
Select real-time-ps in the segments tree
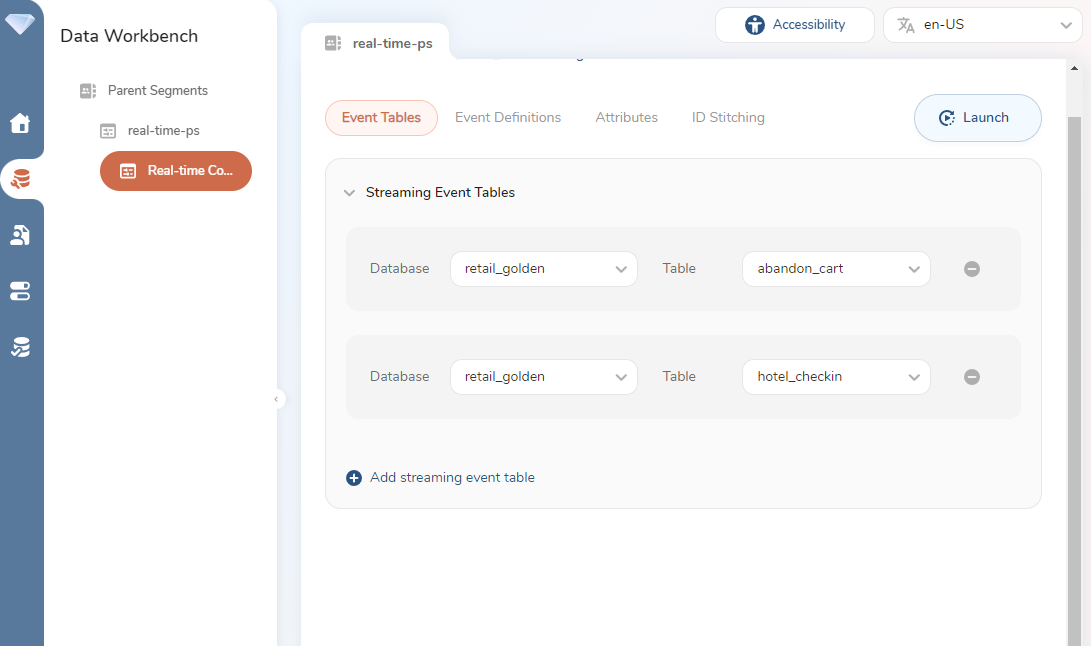coord(163,131)
